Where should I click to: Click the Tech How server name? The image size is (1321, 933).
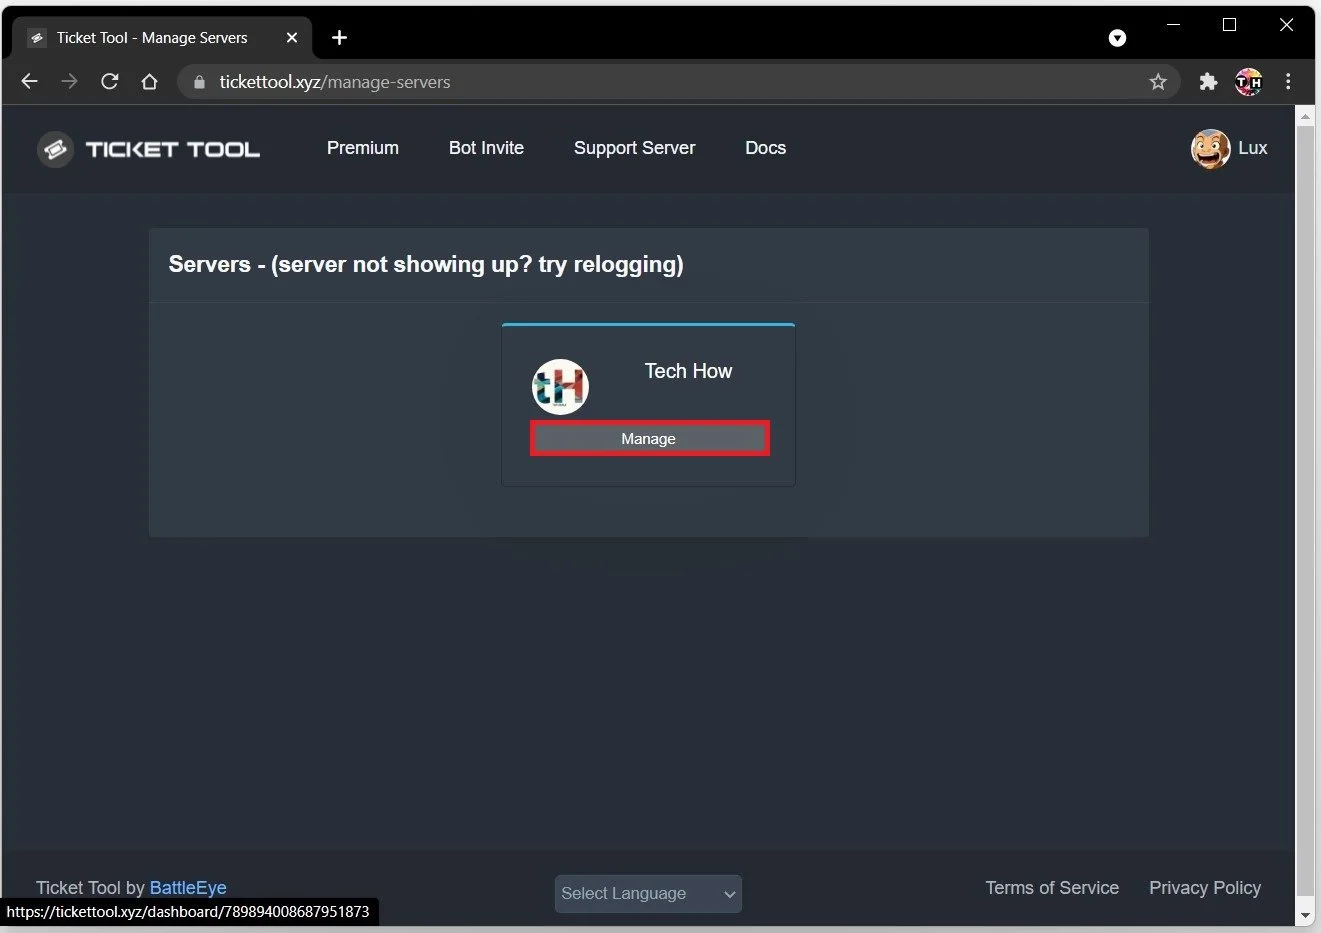click(x=688, y=371)
